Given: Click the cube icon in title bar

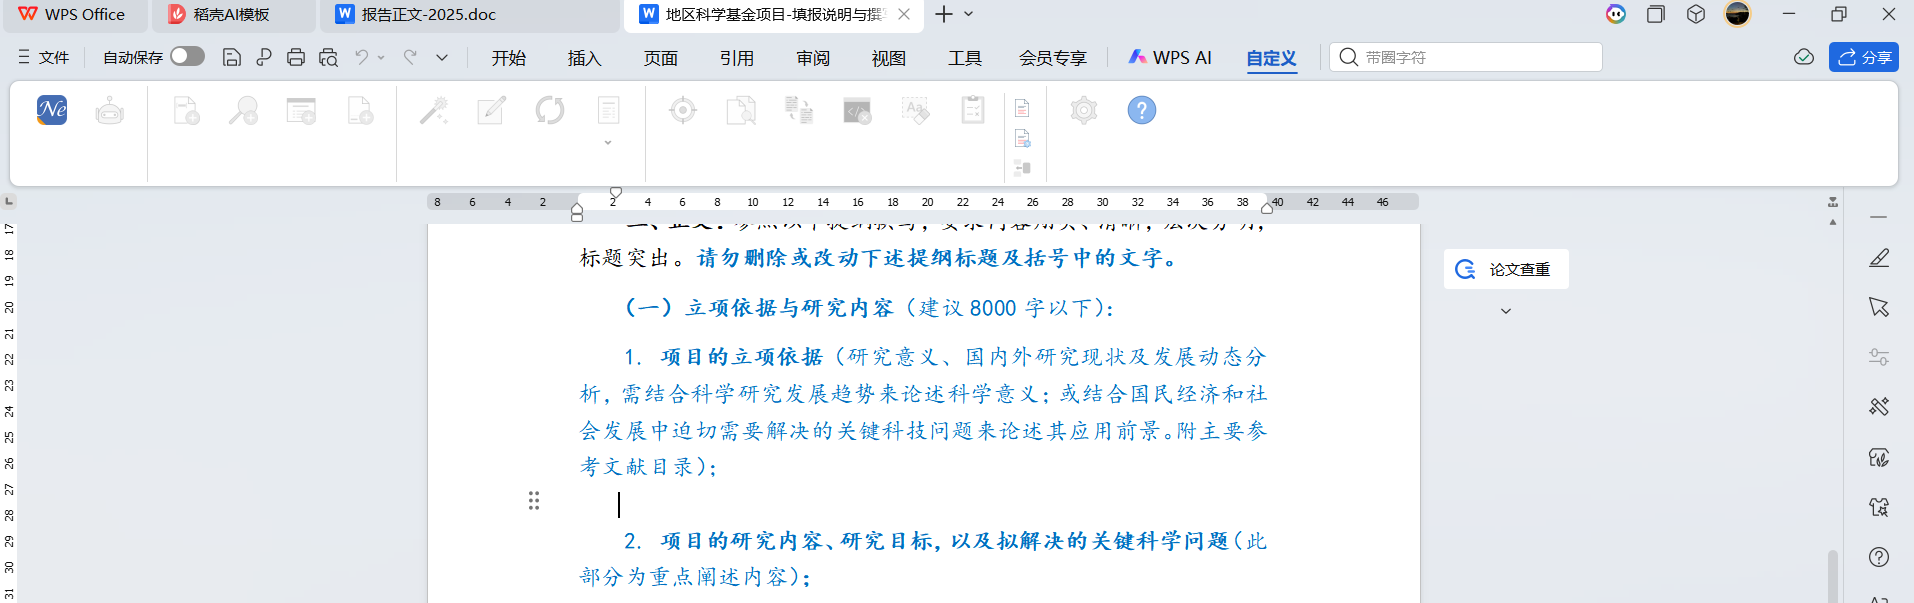Looking at the screenshot, I should click(x=1696, y=14).
